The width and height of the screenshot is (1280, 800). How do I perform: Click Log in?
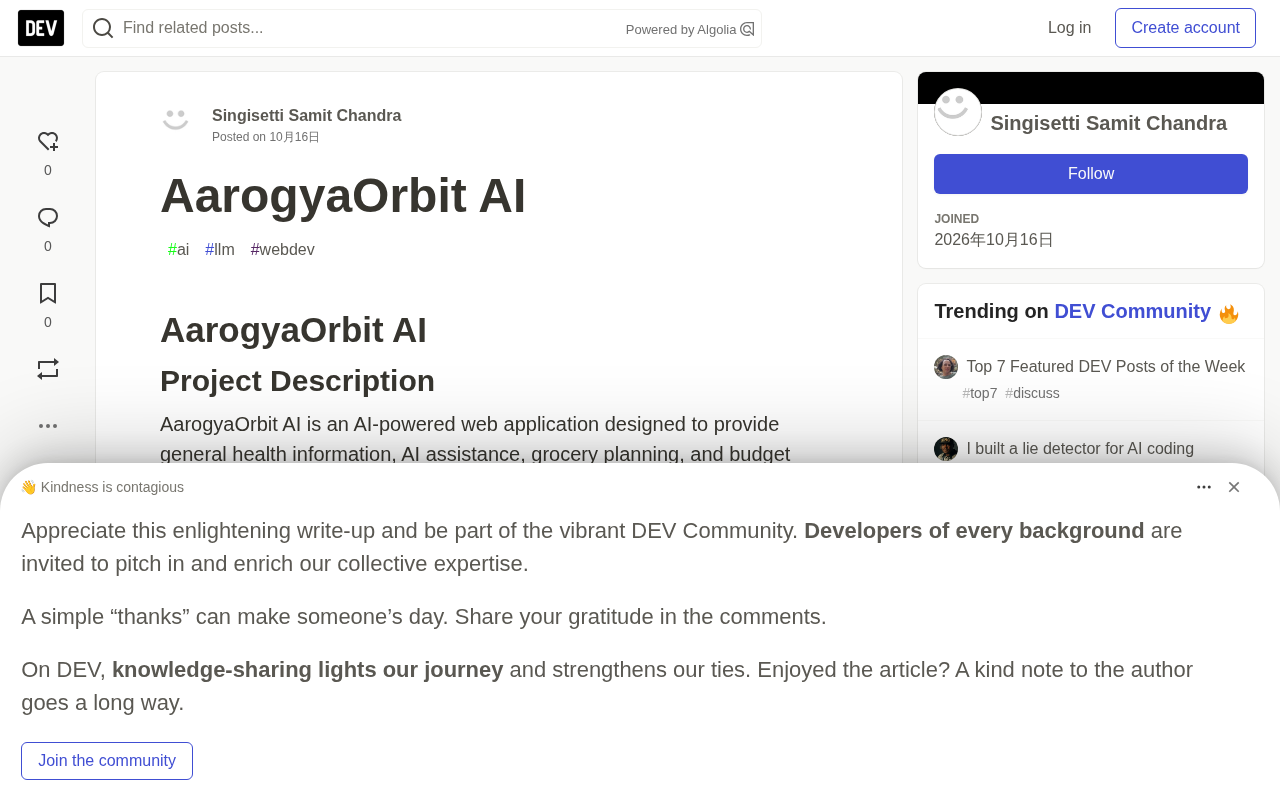tap(1069, 28)
